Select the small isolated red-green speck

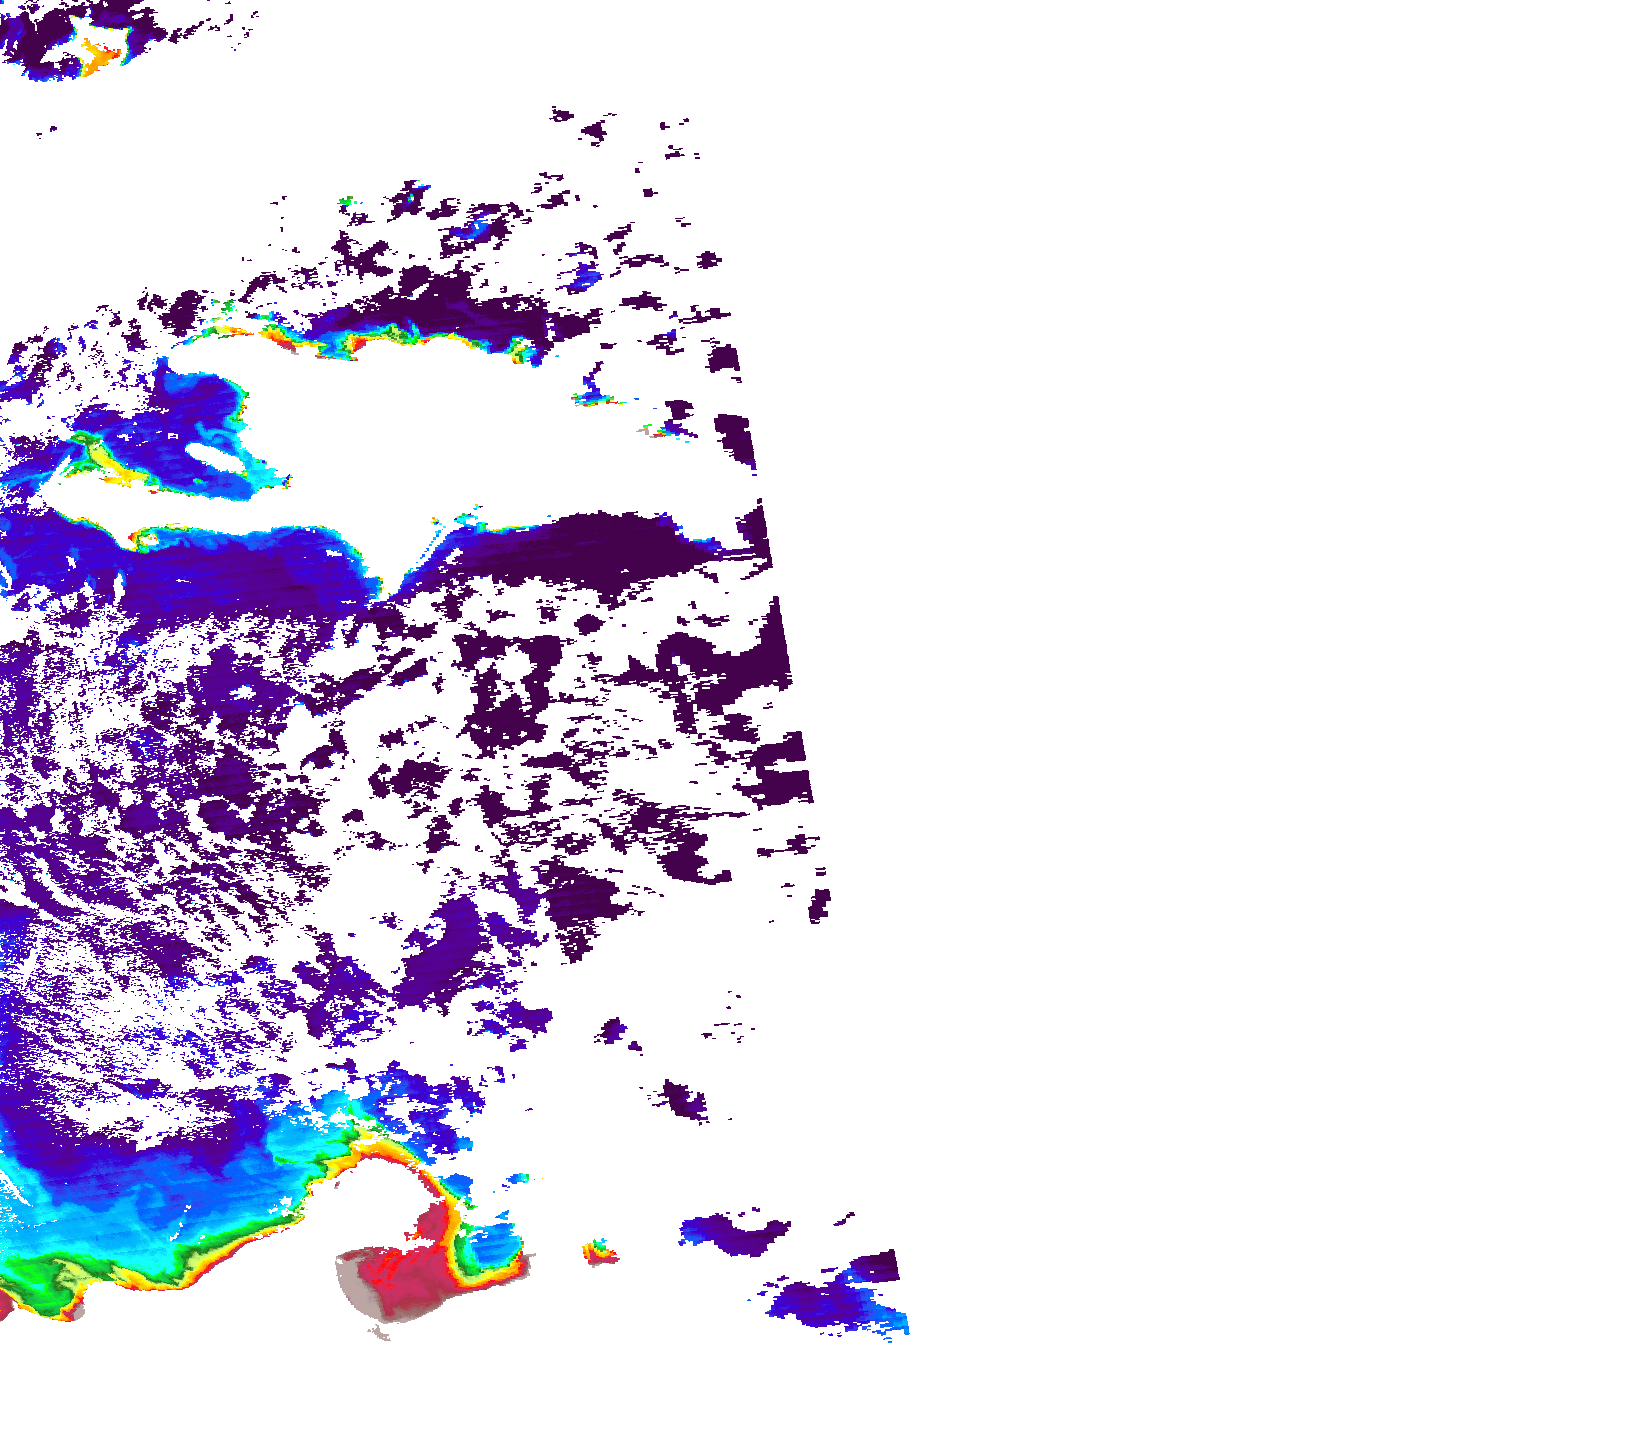click(598, 1251)
